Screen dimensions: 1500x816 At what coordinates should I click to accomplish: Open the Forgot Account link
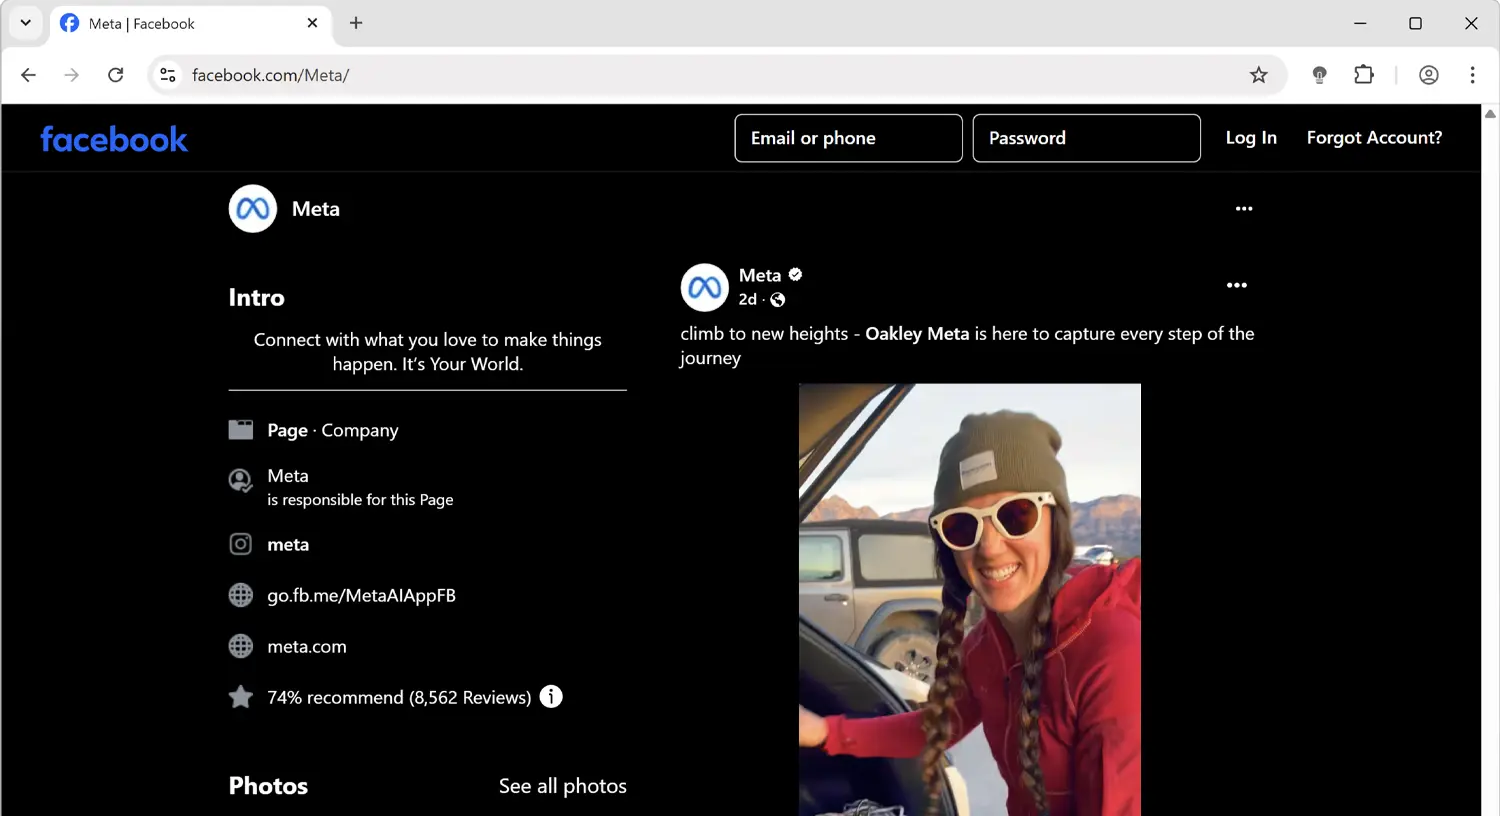click(1374, 137)
